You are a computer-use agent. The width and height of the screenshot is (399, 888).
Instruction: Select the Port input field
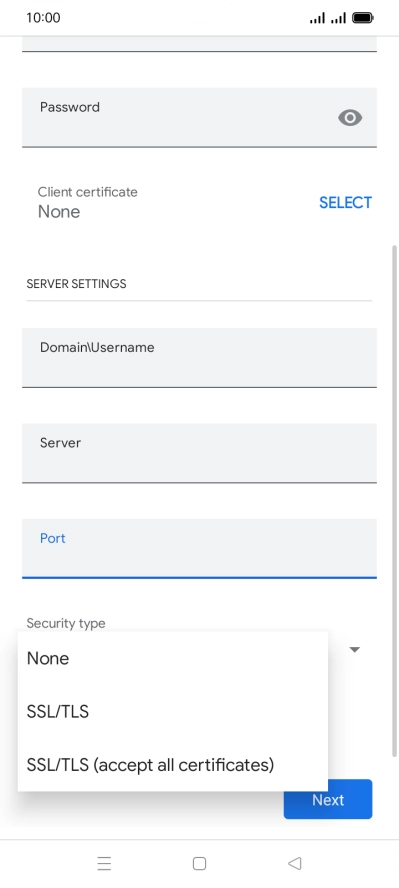pyautogui.click(x=199, y=548)
